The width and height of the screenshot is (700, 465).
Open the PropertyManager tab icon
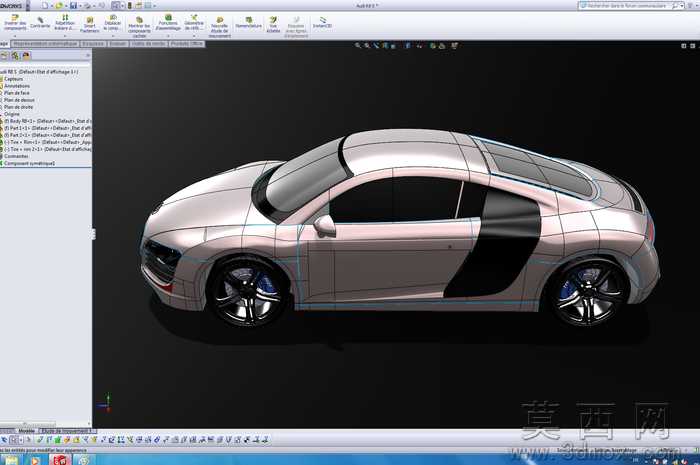15,56
